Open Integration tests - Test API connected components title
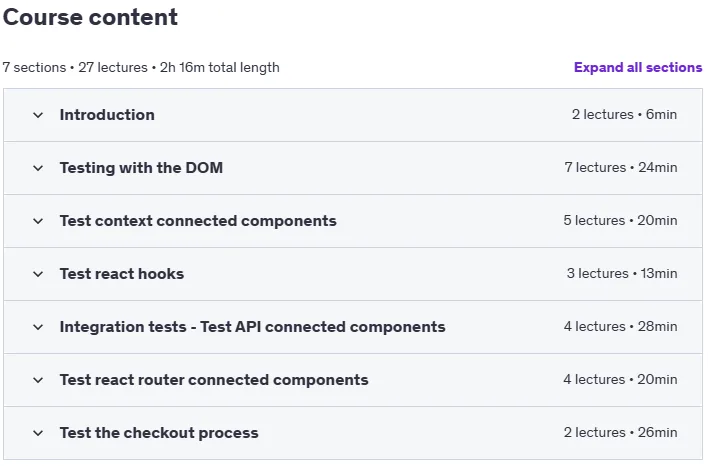 252,326
